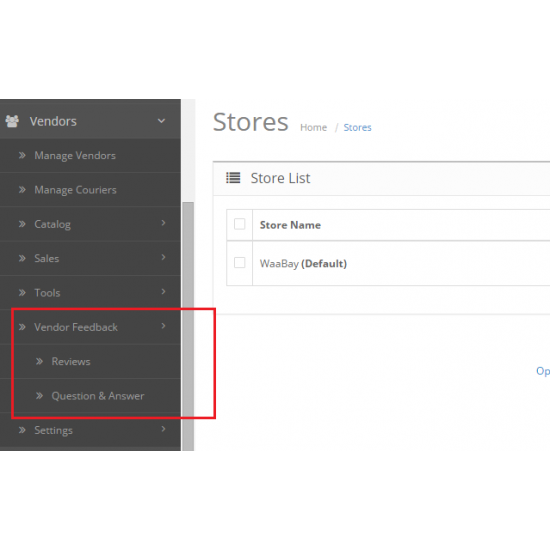The image size is (550, 550).
Task: Click the Store List list icon
Action: (233, 178)
